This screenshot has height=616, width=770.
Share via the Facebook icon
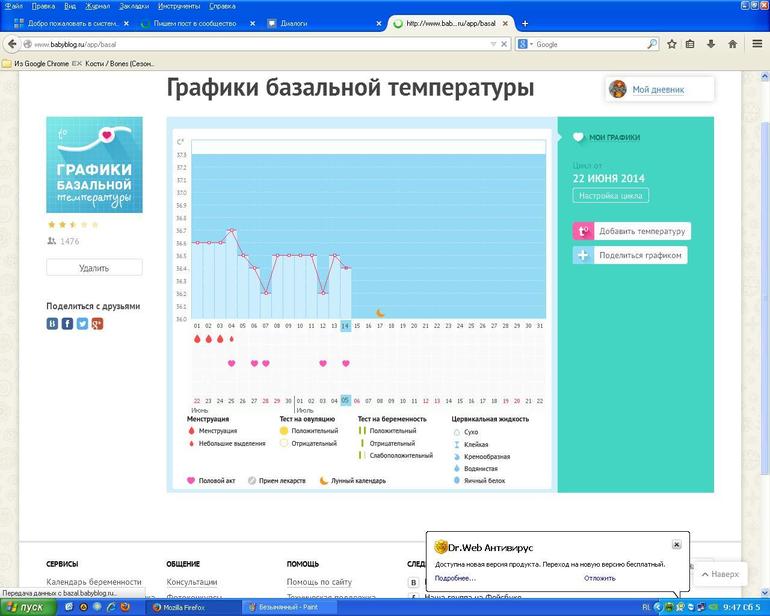(x=67, y=324)
